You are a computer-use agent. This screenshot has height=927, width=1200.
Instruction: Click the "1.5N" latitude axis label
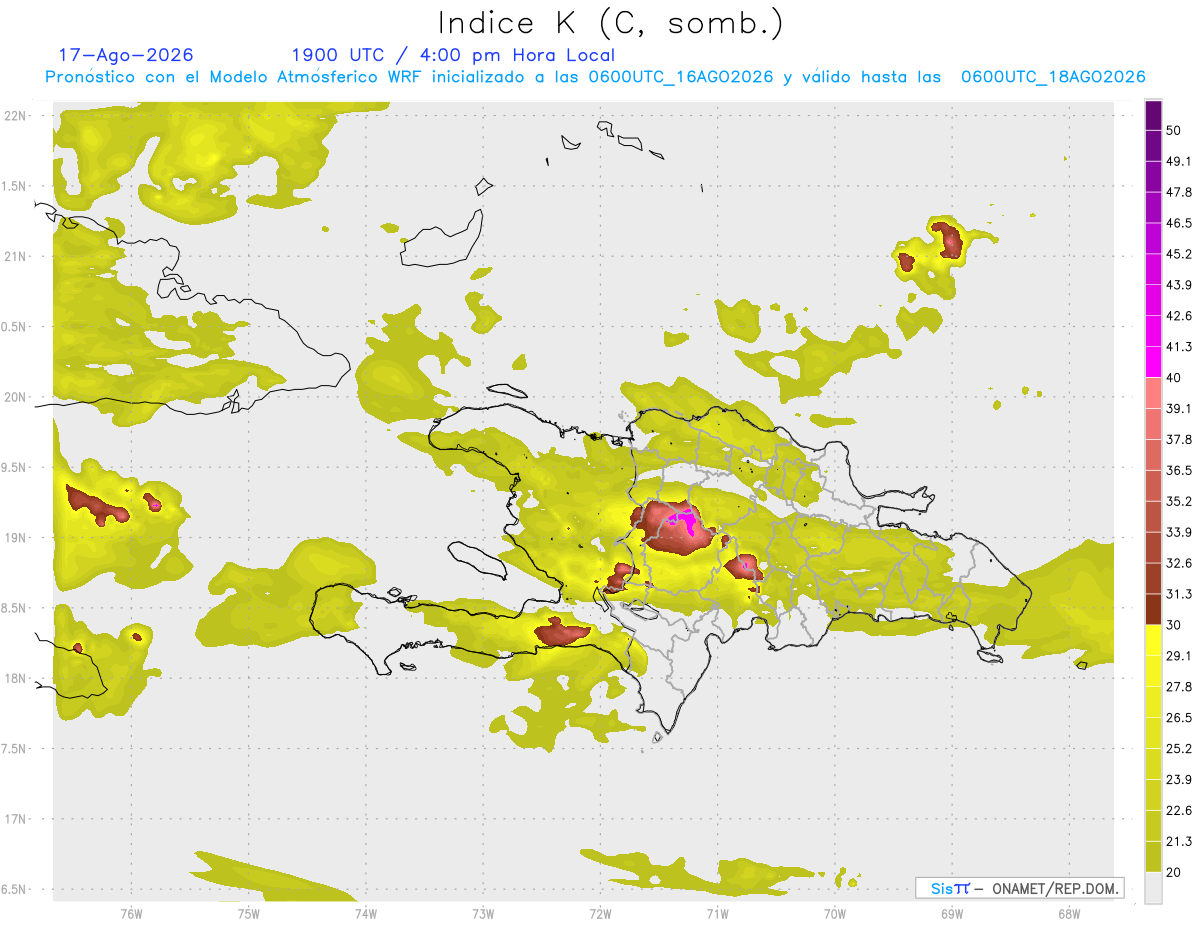tap(13, 186)
